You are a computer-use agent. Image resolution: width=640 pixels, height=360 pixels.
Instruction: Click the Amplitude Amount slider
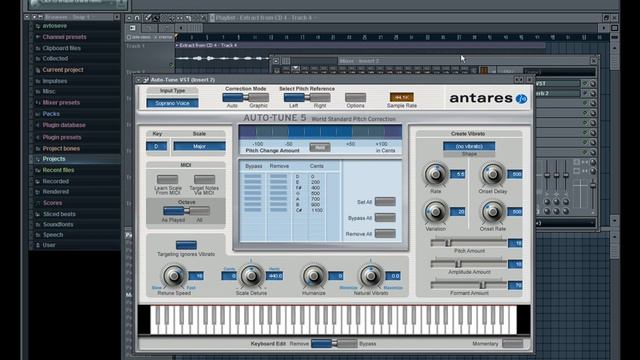tap(469, 264)
